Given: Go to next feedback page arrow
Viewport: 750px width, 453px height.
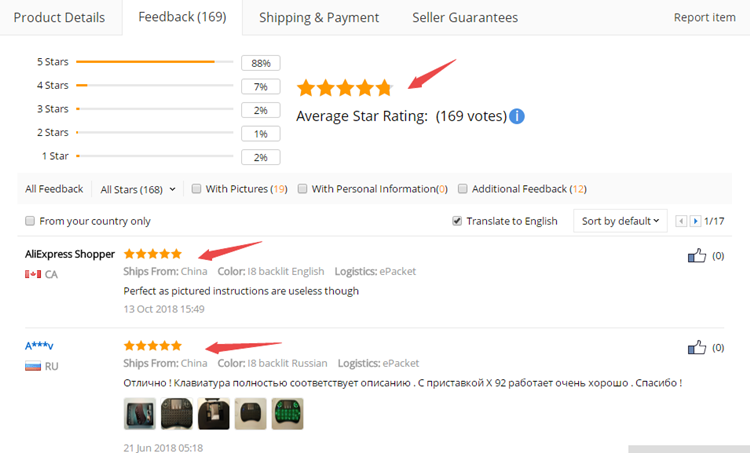Looking at the screenshot, I should click(x=695, y=221).
